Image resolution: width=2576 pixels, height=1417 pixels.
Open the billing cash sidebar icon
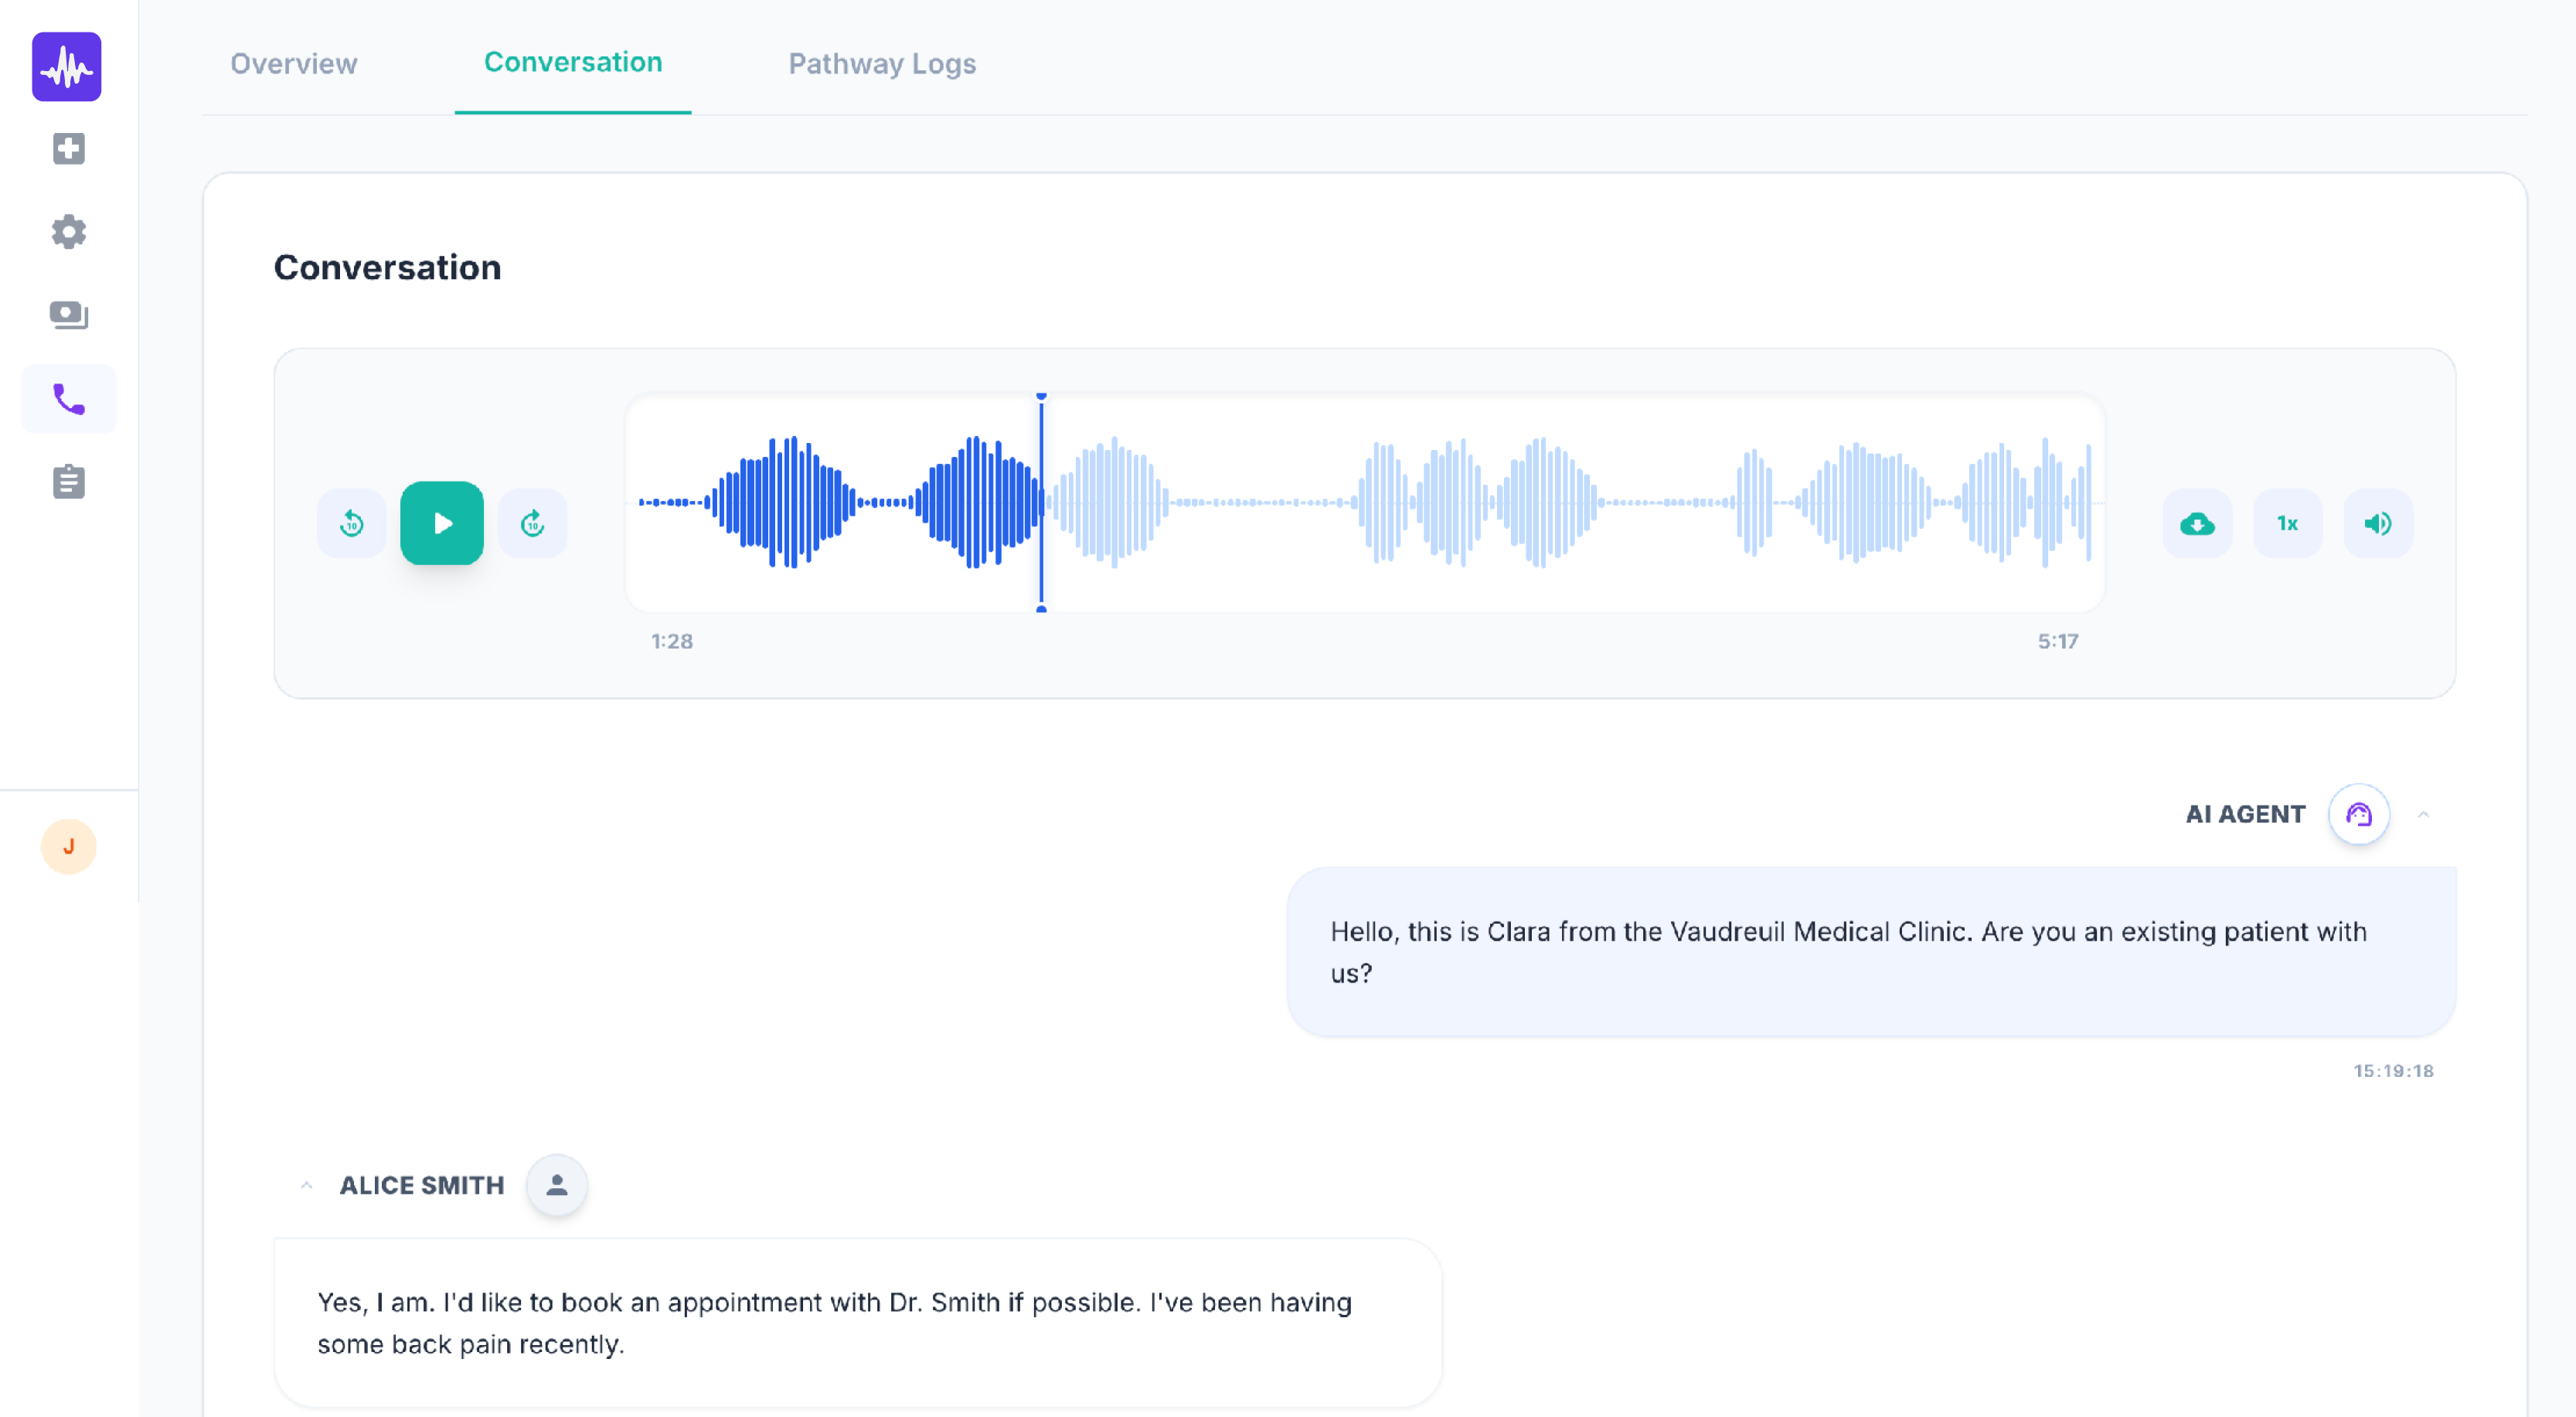[x=68, y=315]
